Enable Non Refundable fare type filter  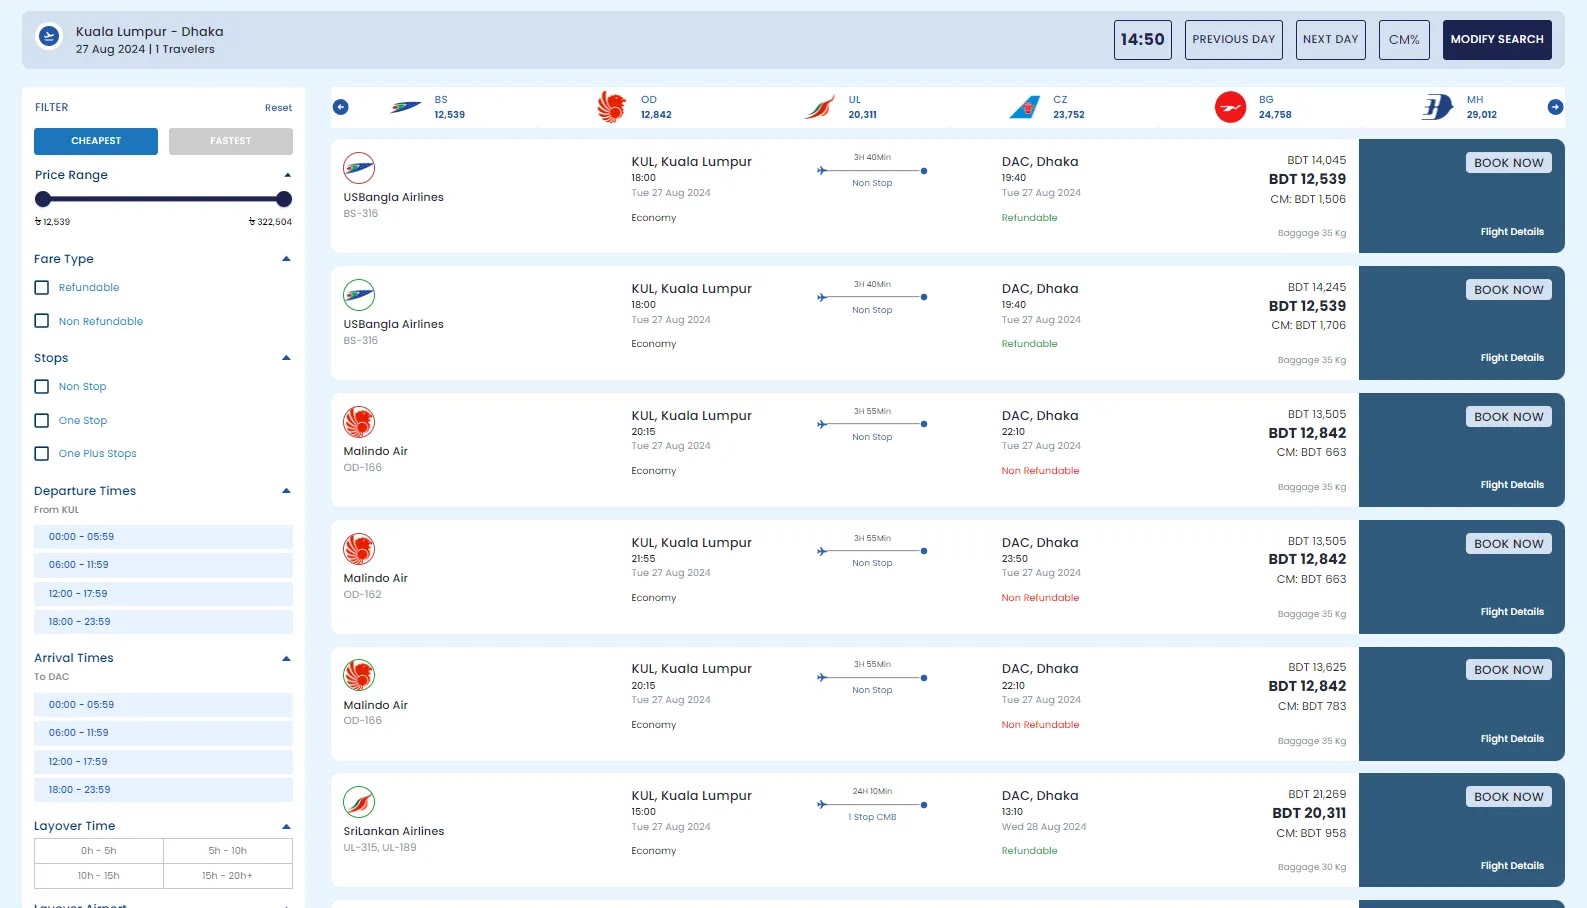click(x=42, y=321)
